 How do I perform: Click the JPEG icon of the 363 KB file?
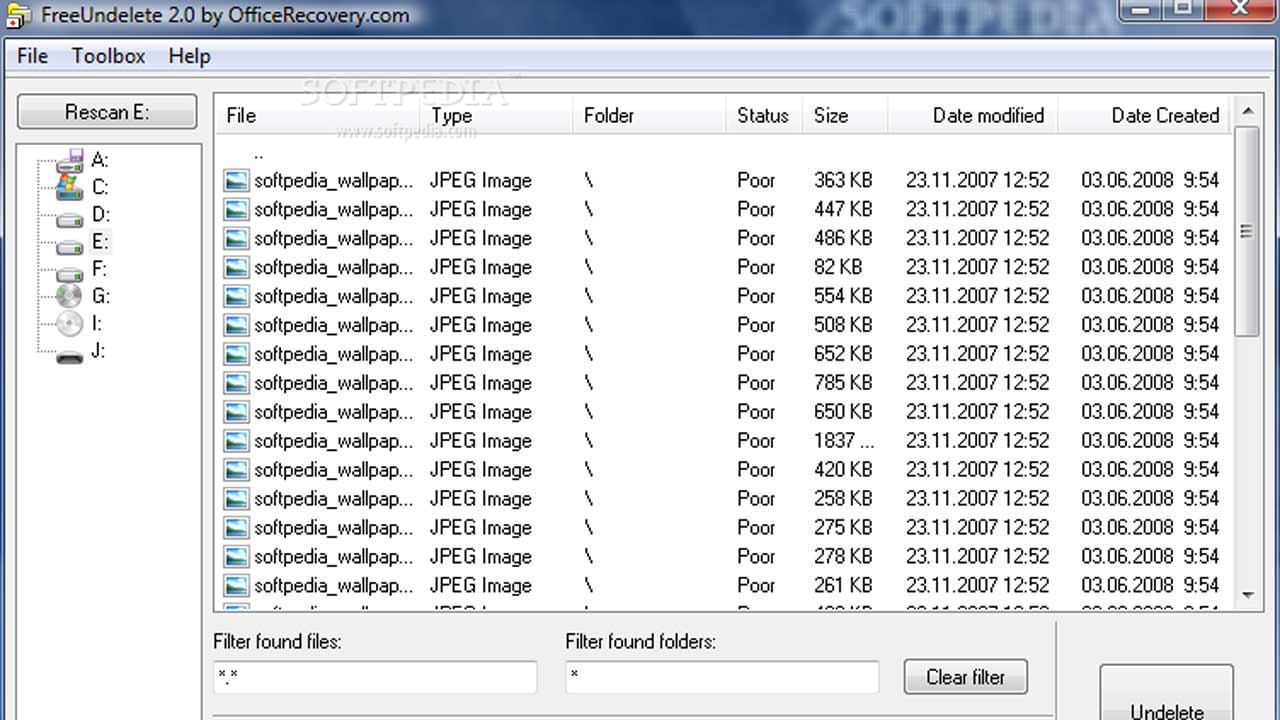click(236, 181)
